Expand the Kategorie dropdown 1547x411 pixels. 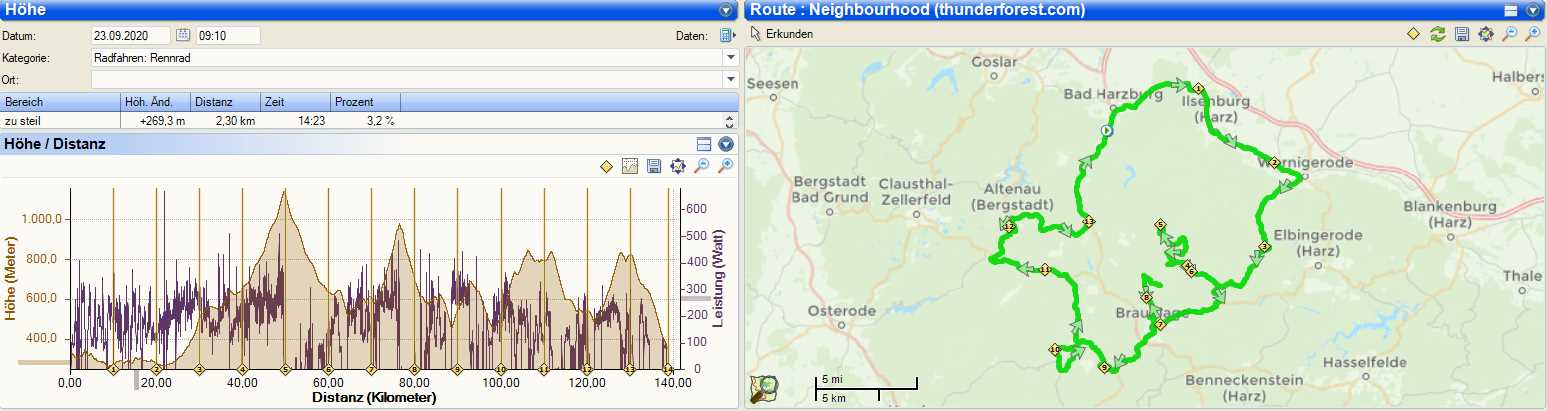pos(729,58)
